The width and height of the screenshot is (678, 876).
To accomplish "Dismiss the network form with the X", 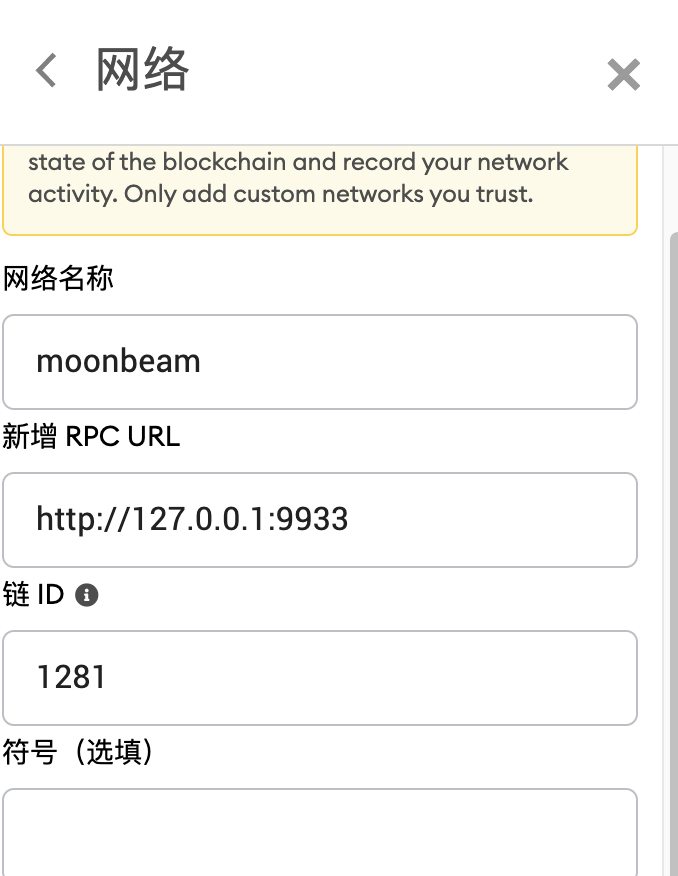I will (x=624, y=74).
